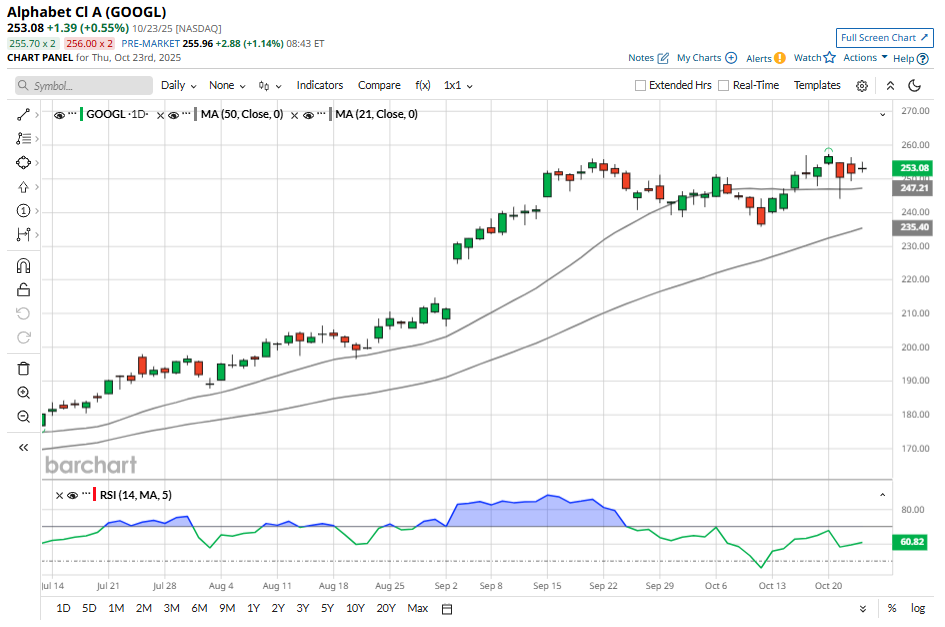Image resolution: width=945 pixels, height=627 pixels.
Task: Expand the bottom double-chevron options
Action: click(863, 609)
